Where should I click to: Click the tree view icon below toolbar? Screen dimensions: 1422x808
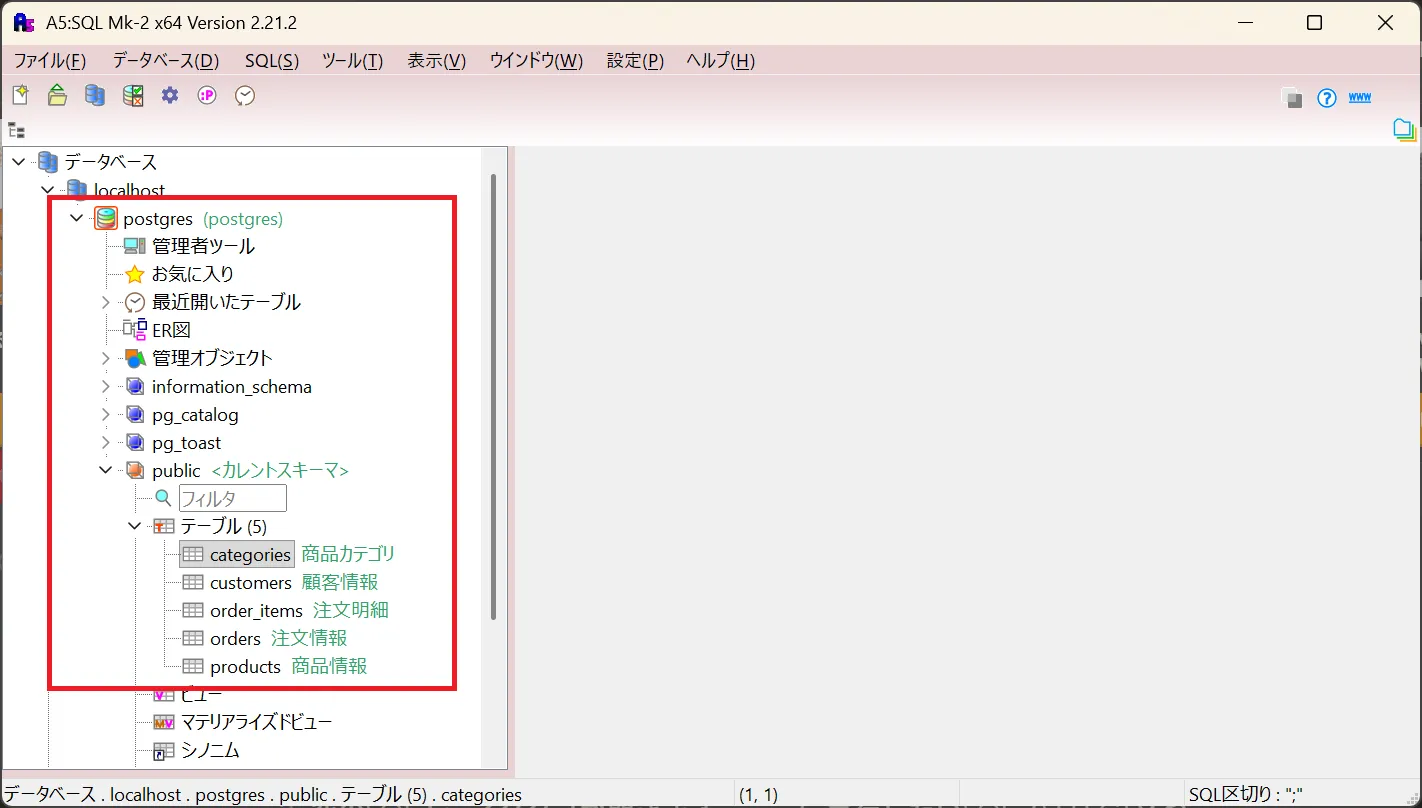[16, 130]
